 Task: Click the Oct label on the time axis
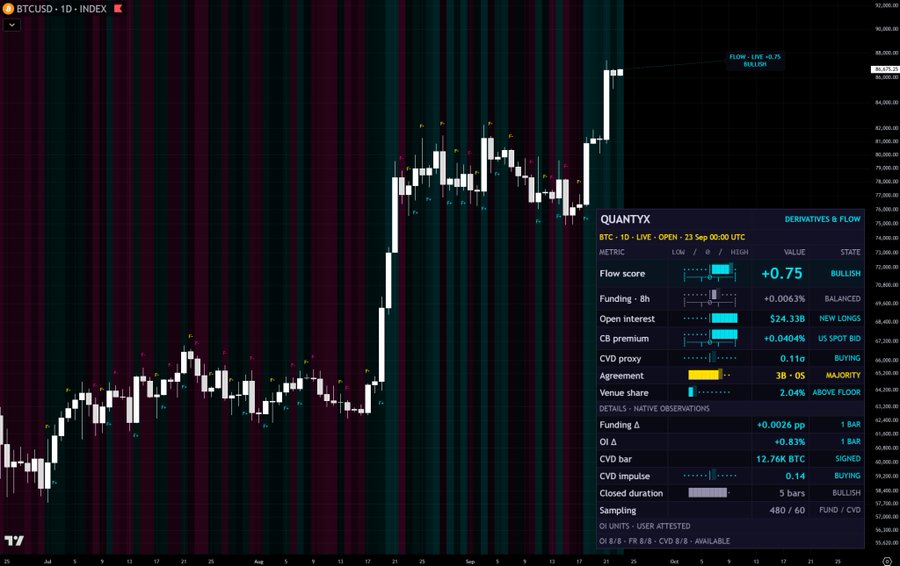pos(674,561)
